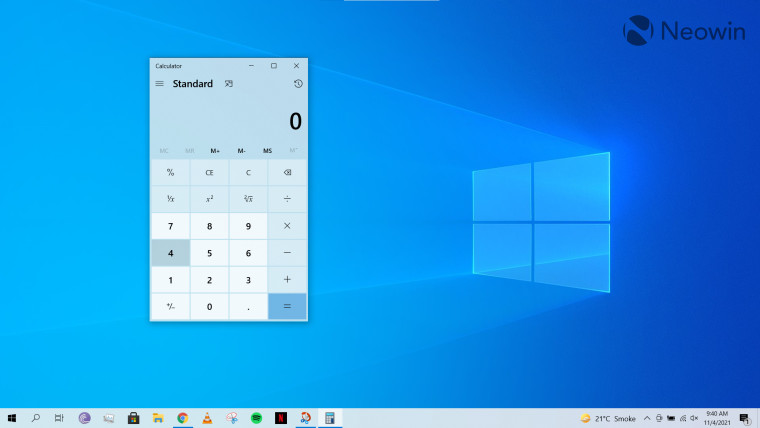
Task: Click number 5 on keypad
Action: 209,253
